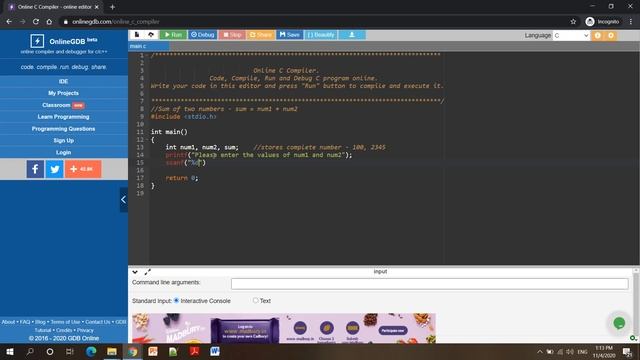Image resolution: width=640 pixels, height=360 pixels.
Task: Open a new browser tab
Action: [x=112, y=7]
